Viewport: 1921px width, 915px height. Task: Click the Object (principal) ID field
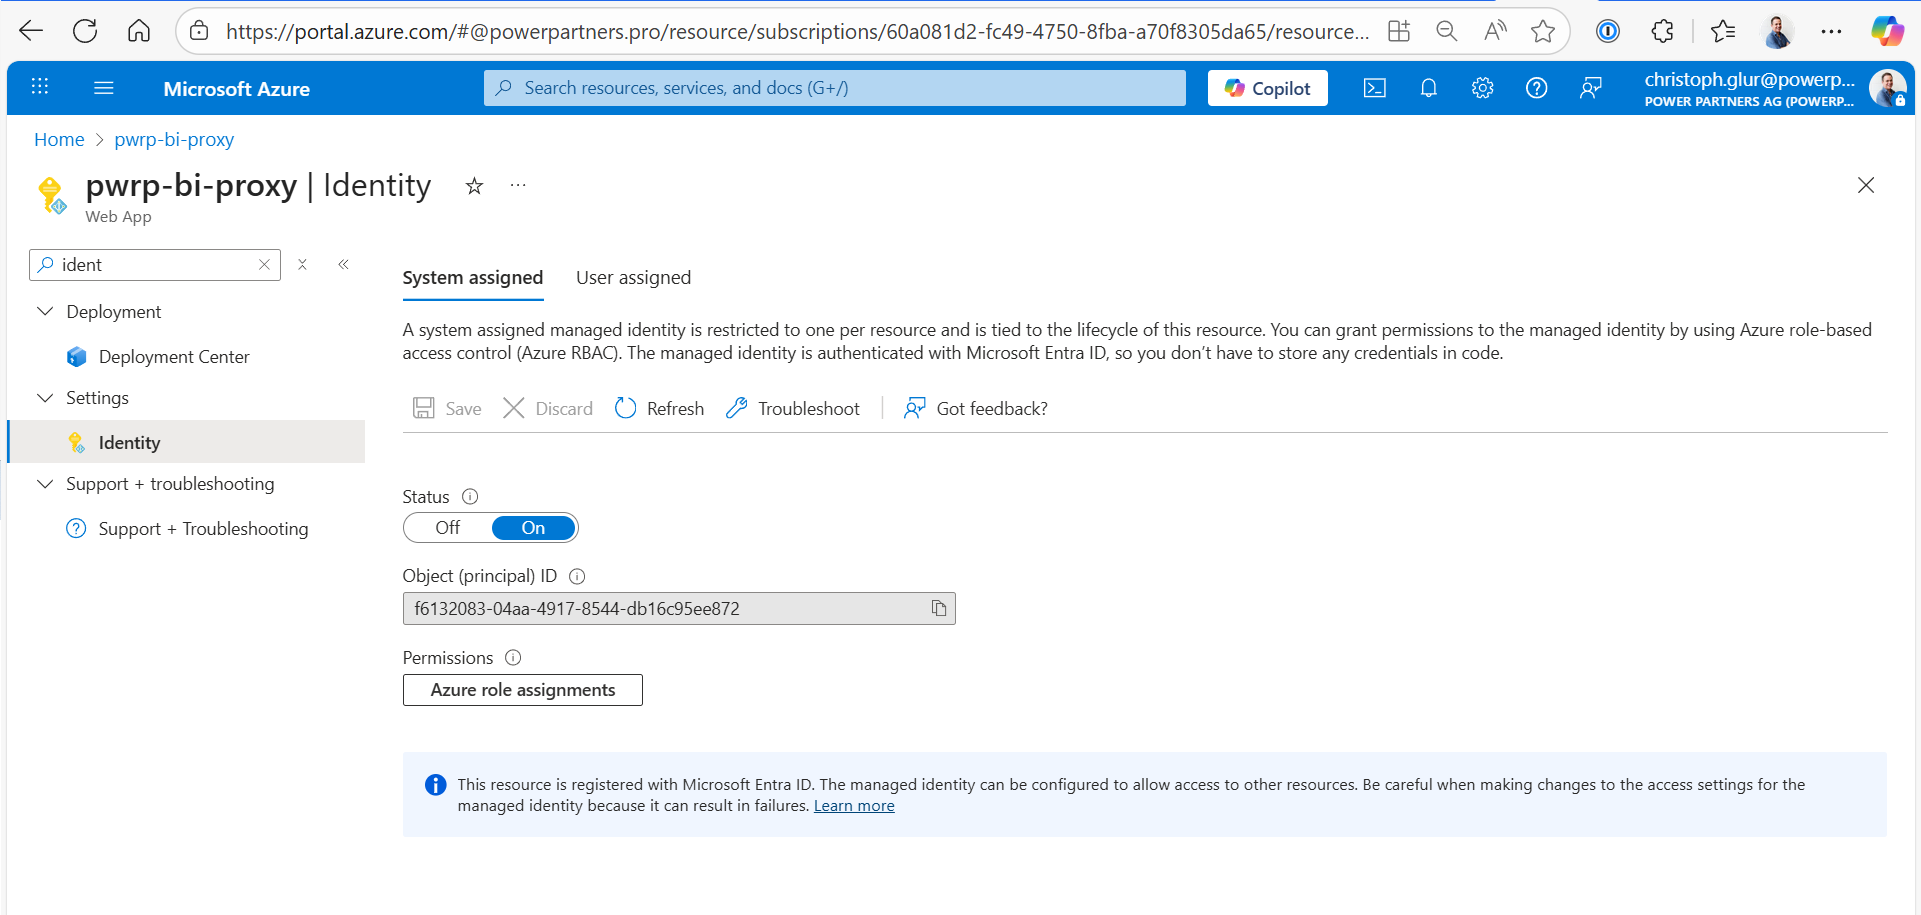pyautogui.click(x=679, y=609)
